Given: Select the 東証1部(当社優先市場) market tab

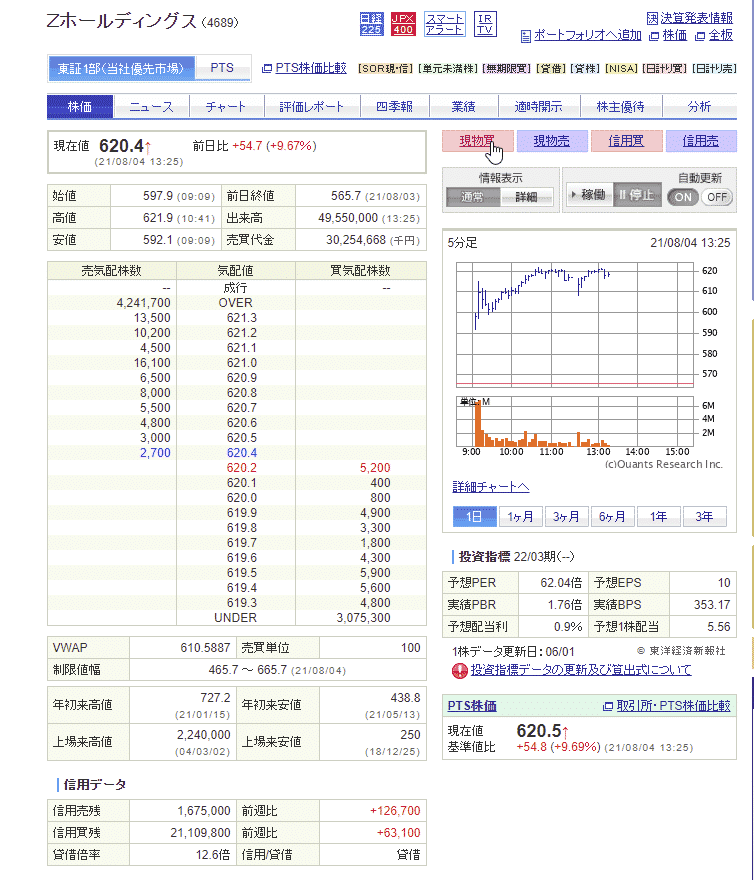Looking at the screenshot, I should click(x=121, y=68).
